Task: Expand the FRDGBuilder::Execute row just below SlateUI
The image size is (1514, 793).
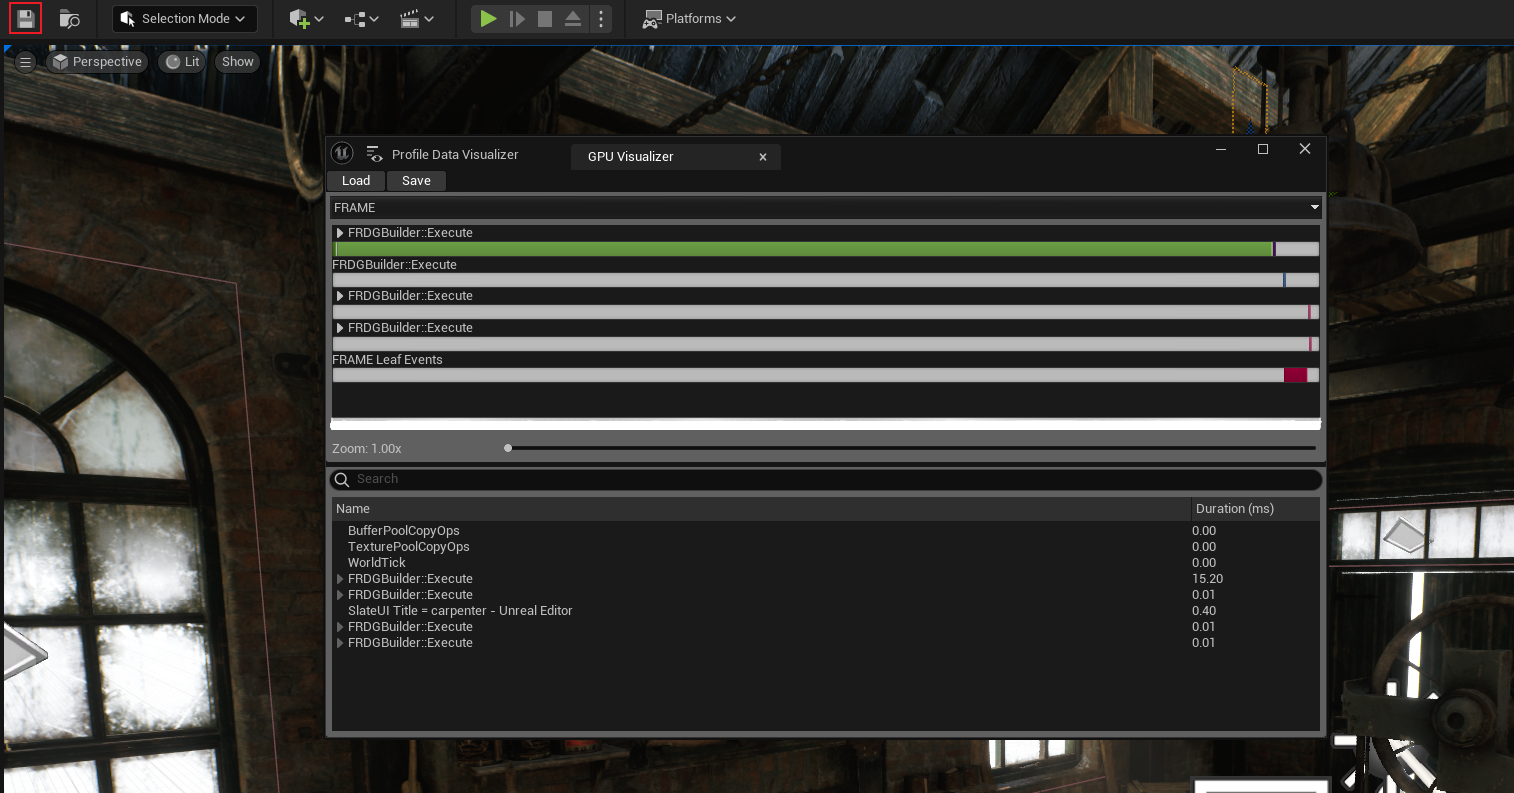Action: [x=340, y=627]
